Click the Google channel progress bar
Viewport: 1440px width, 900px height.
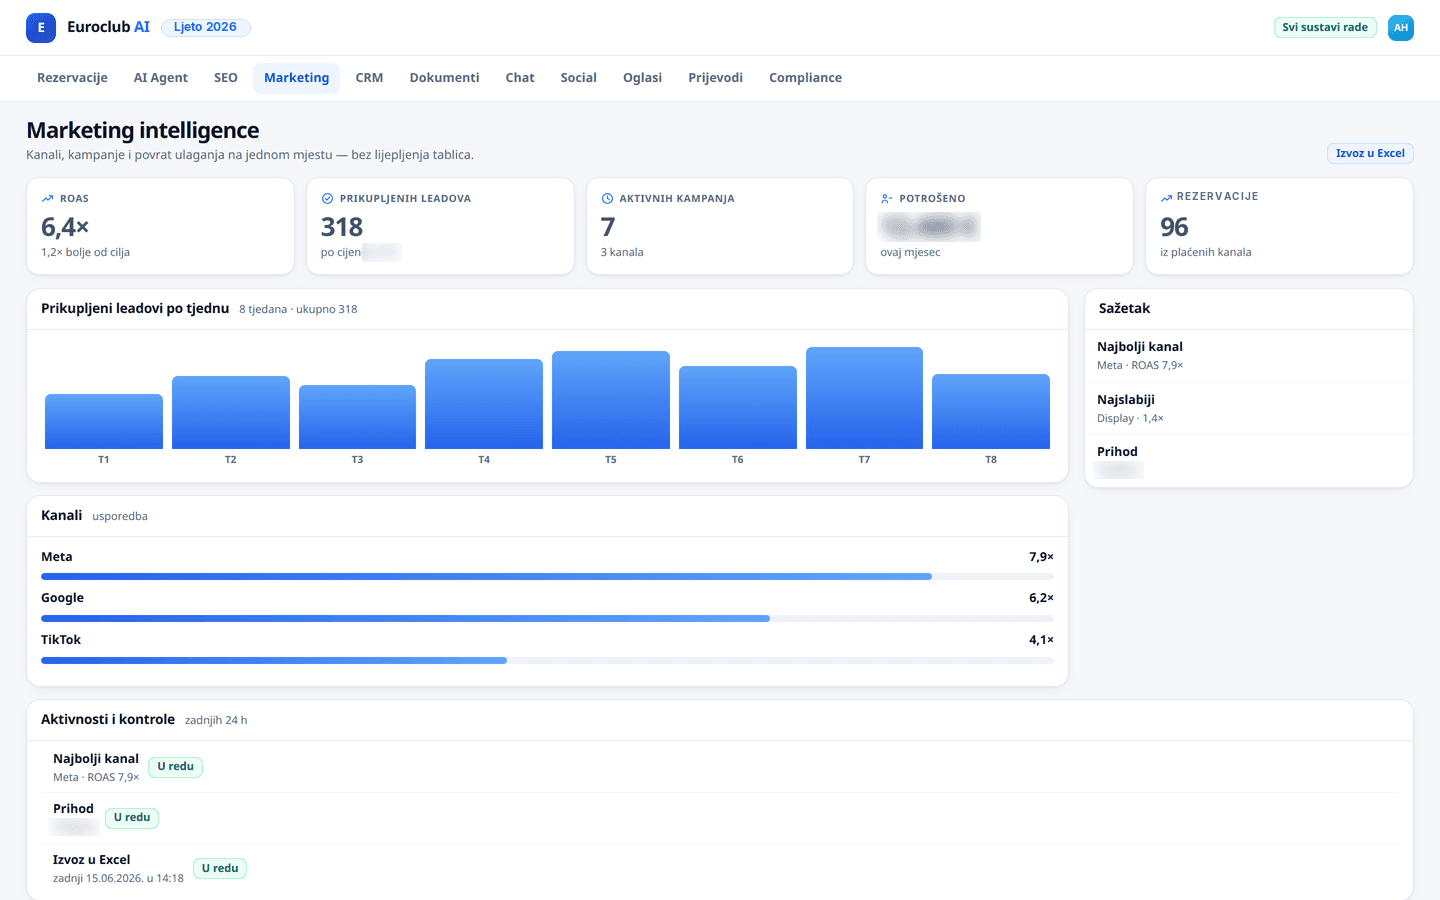[547, 618]
